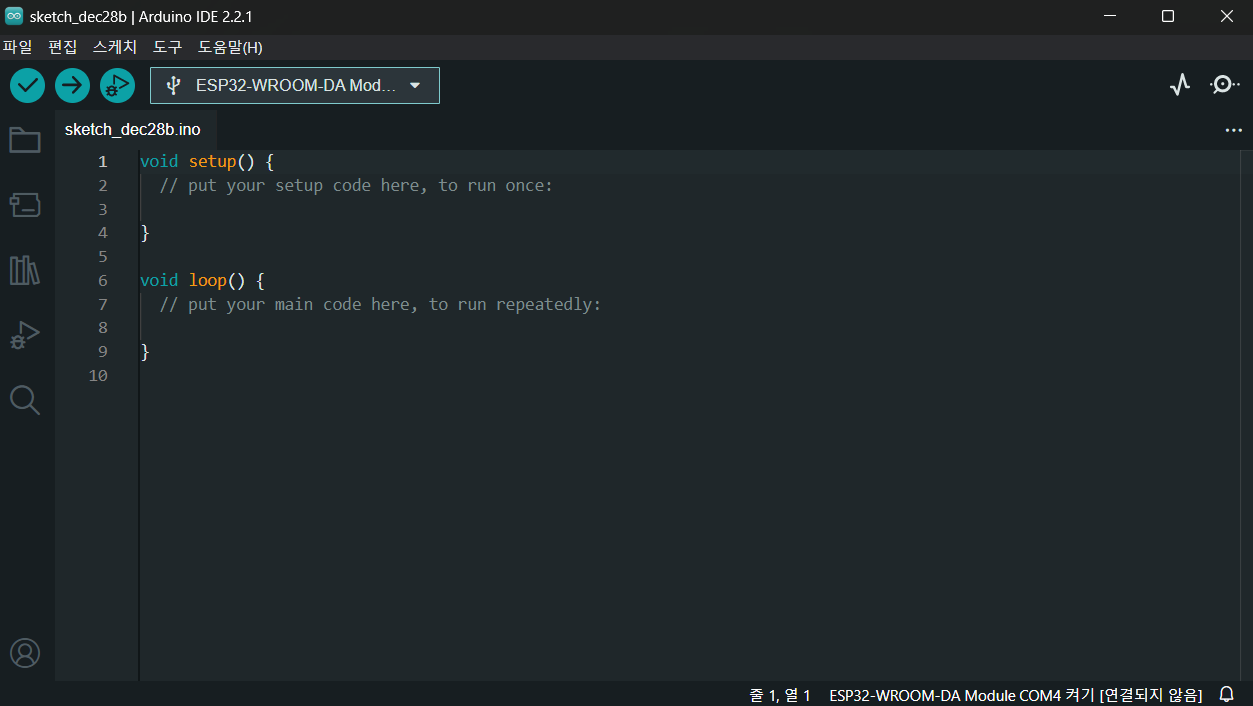1253x706 pixels.
Task: Click the Arduino app logo in title bar
Action: point(14,16)
